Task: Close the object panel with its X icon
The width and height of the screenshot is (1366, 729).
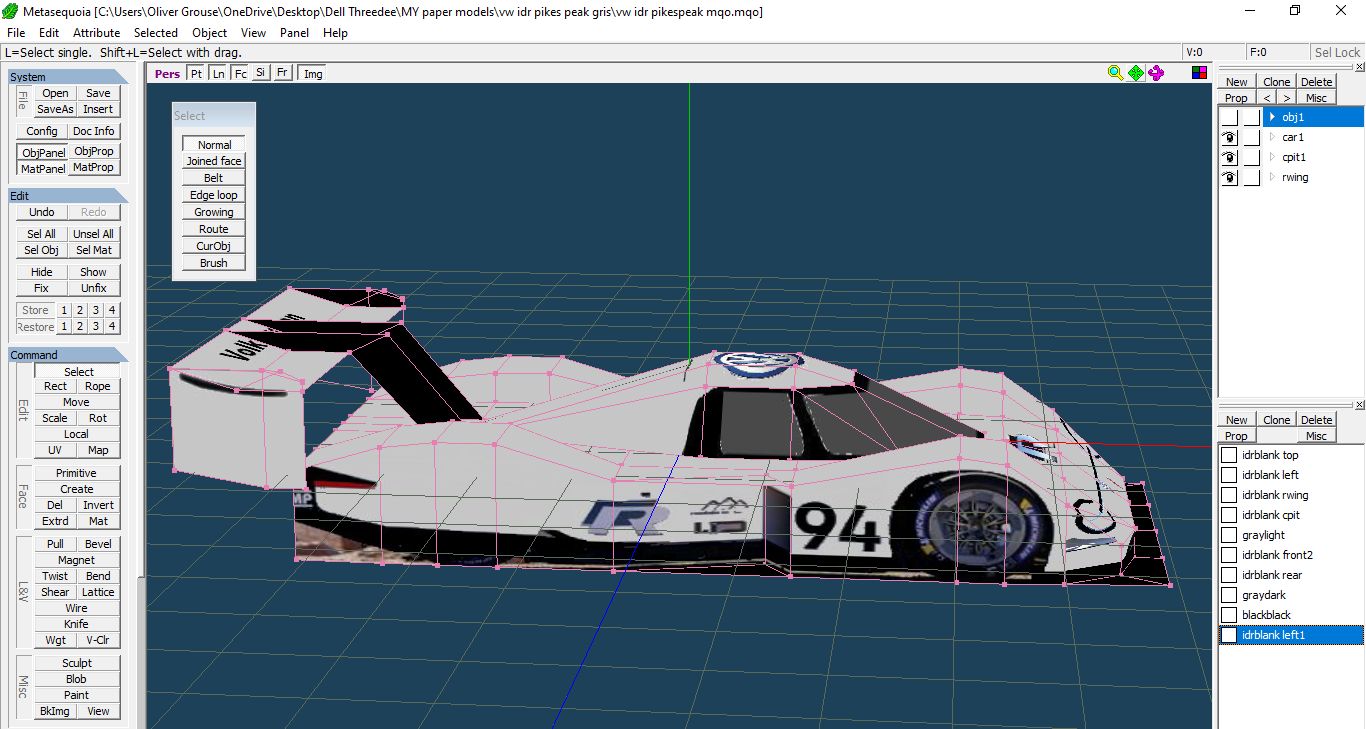Action: pos(1359,67)
